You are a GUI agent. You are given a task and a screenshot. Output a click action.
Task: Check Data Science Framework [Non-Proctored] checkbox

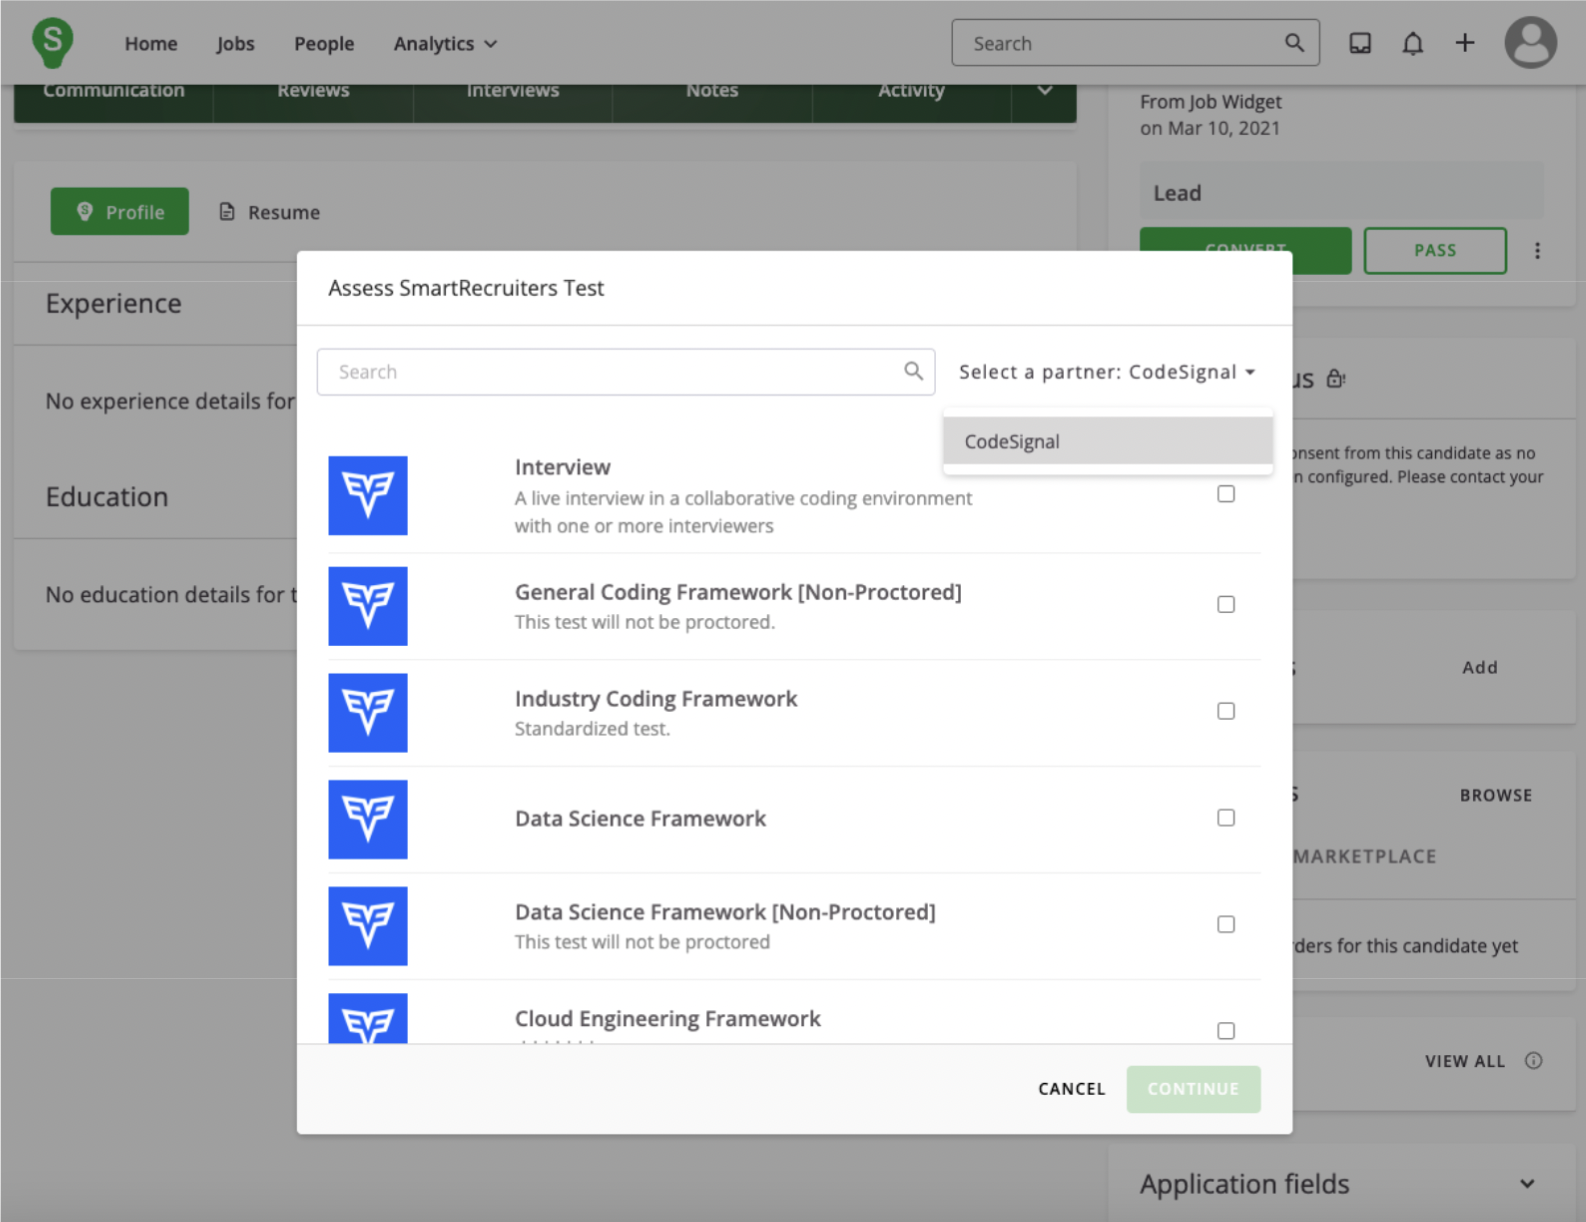1226,924
